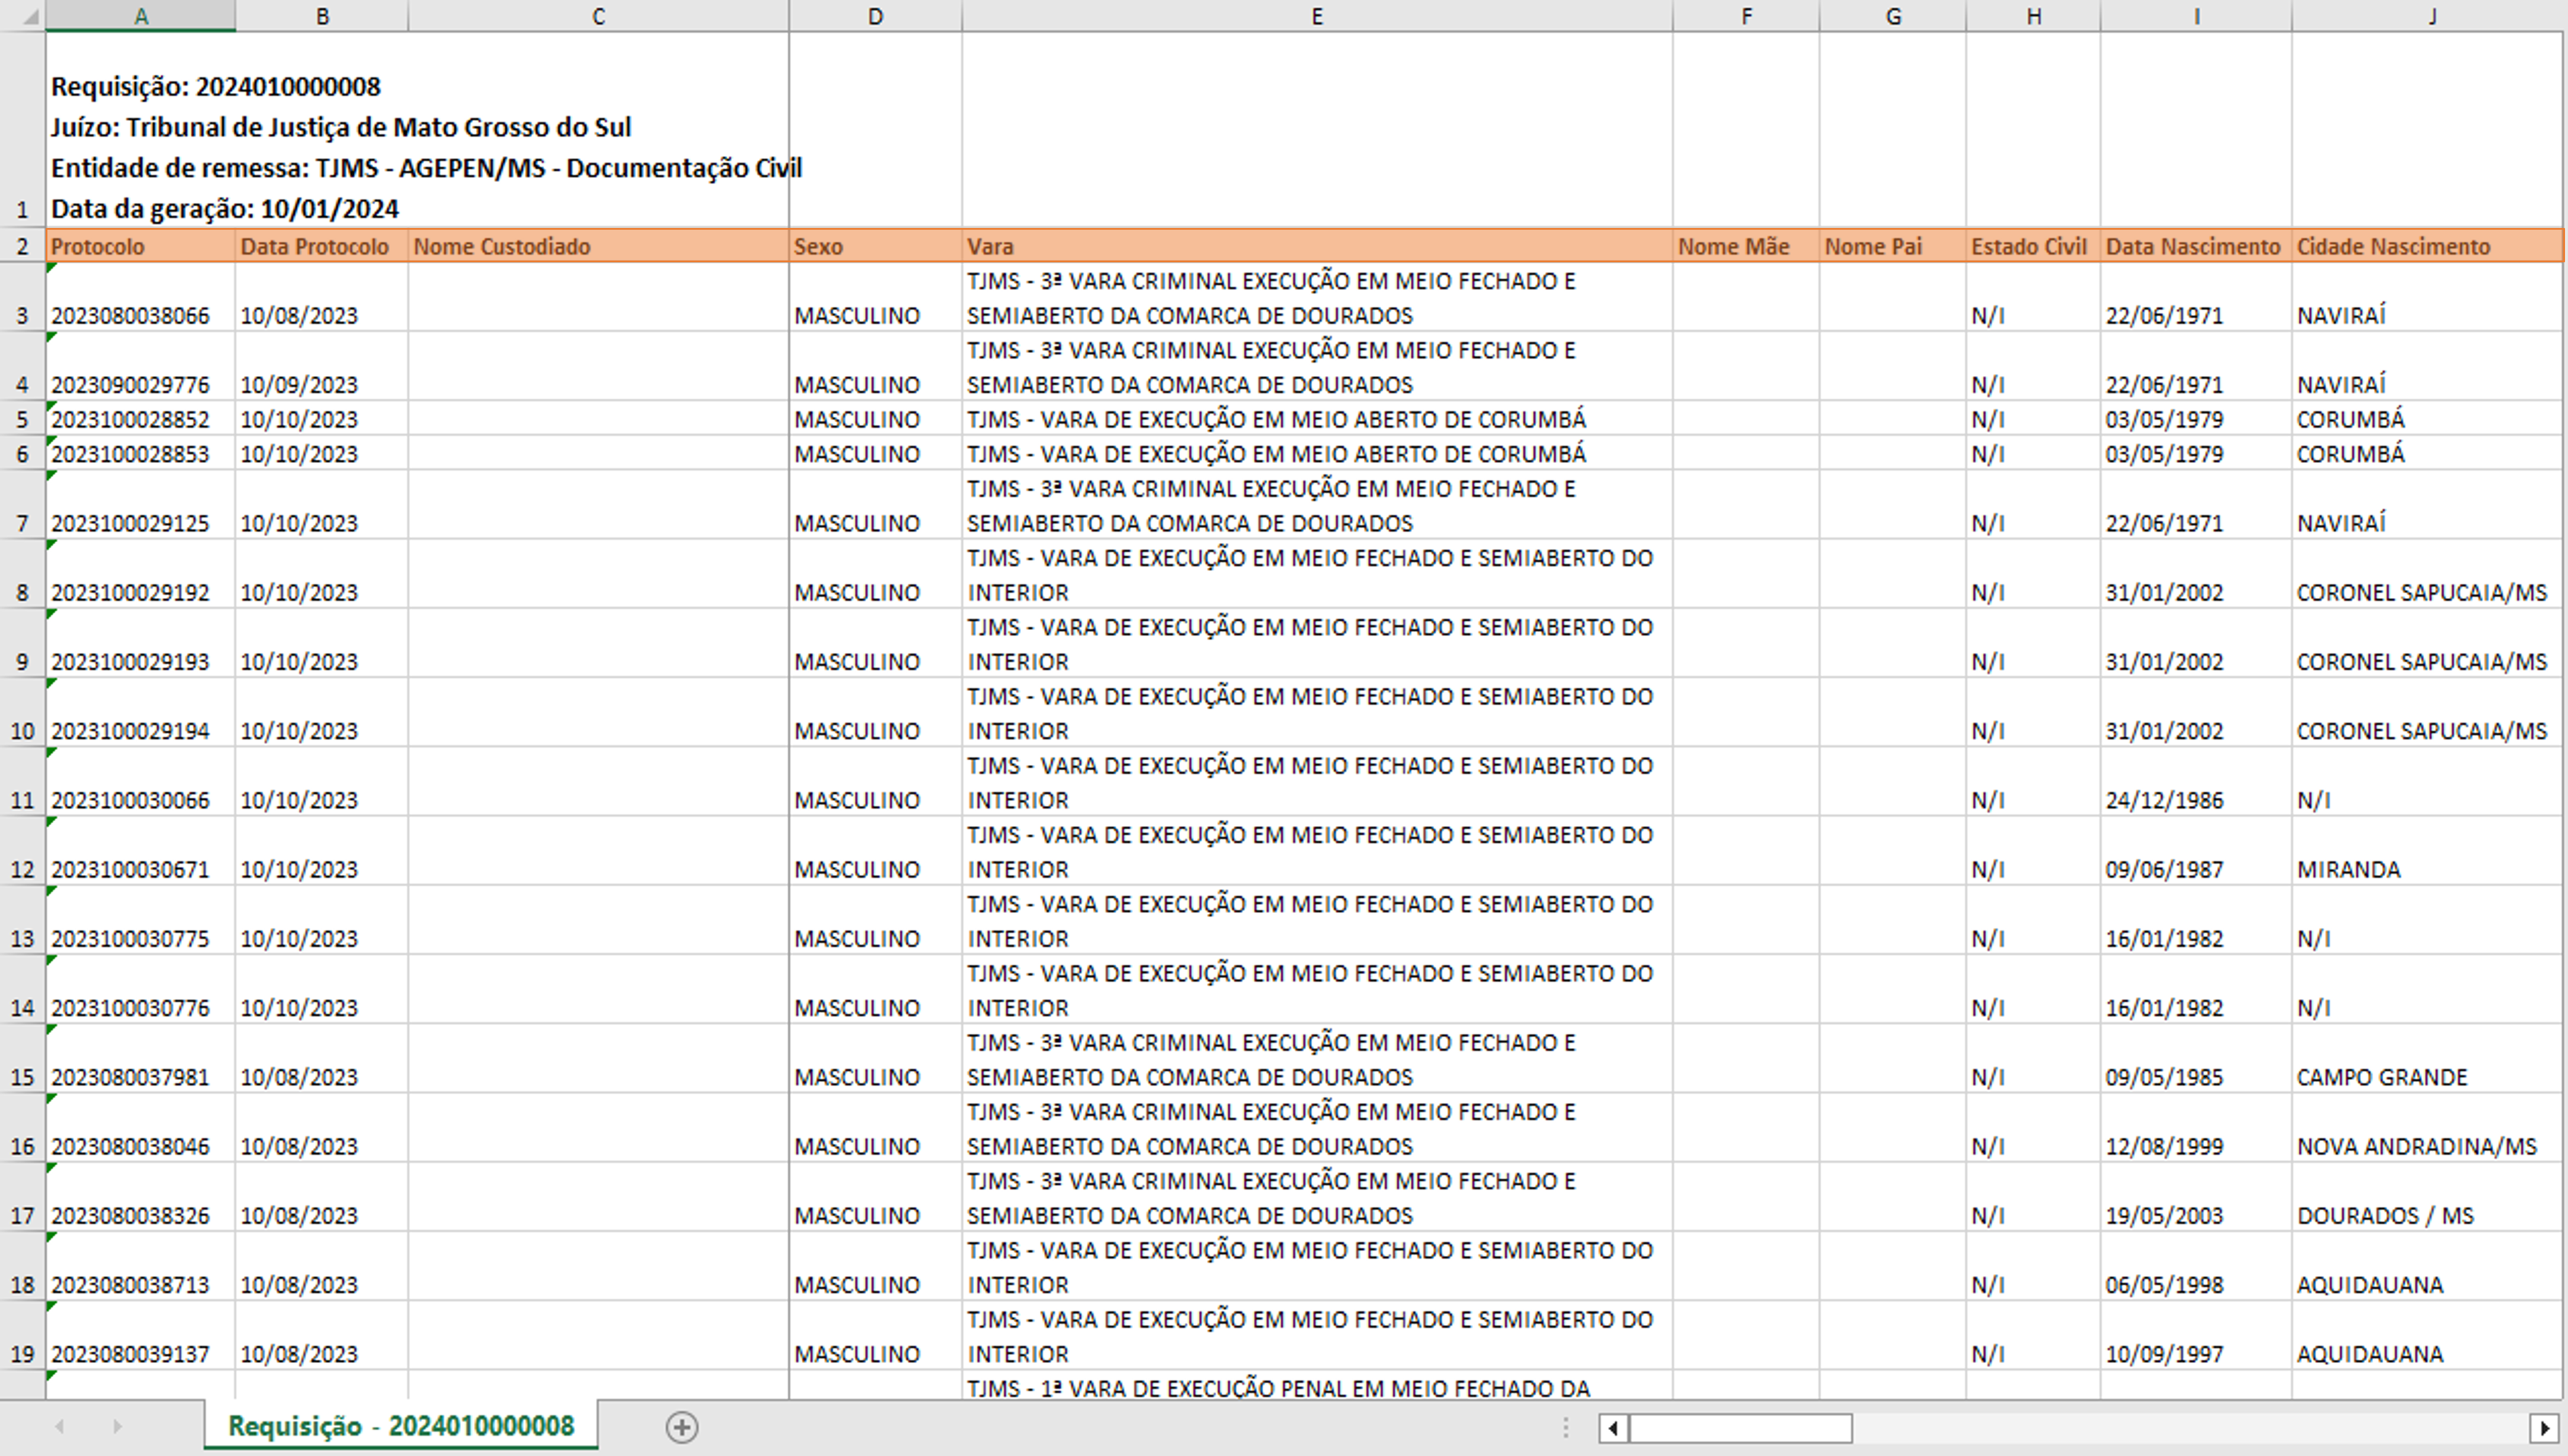This screenshot has height=1456, width=2568.
Task: Select column G header
Action: click(1893, 16)
